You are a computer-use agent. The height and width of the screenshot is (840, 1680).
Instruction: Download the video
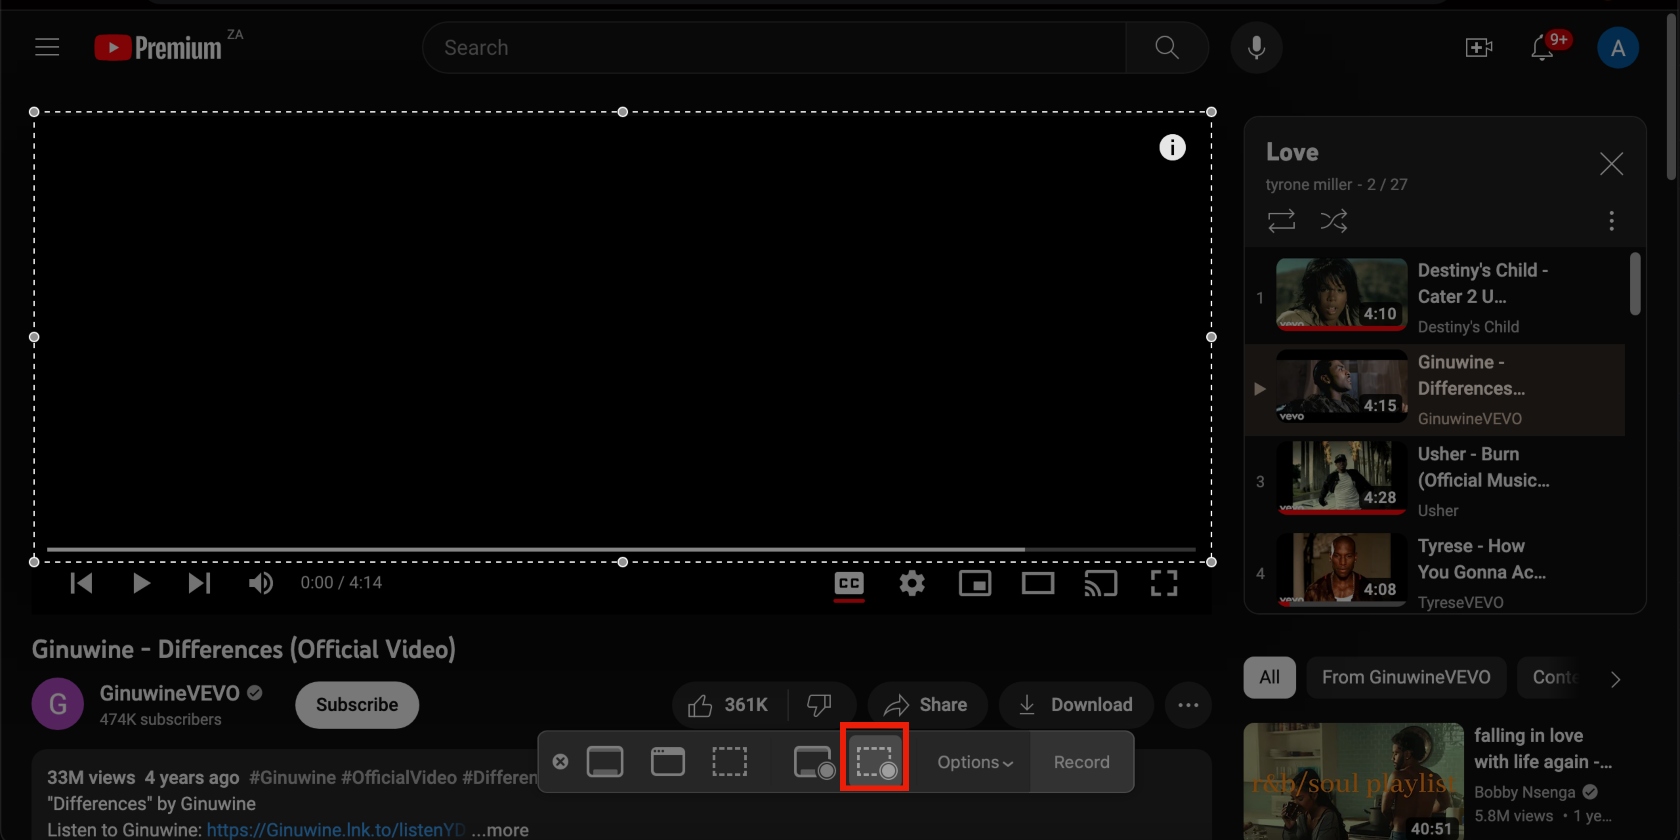(x=1076, y=705)
